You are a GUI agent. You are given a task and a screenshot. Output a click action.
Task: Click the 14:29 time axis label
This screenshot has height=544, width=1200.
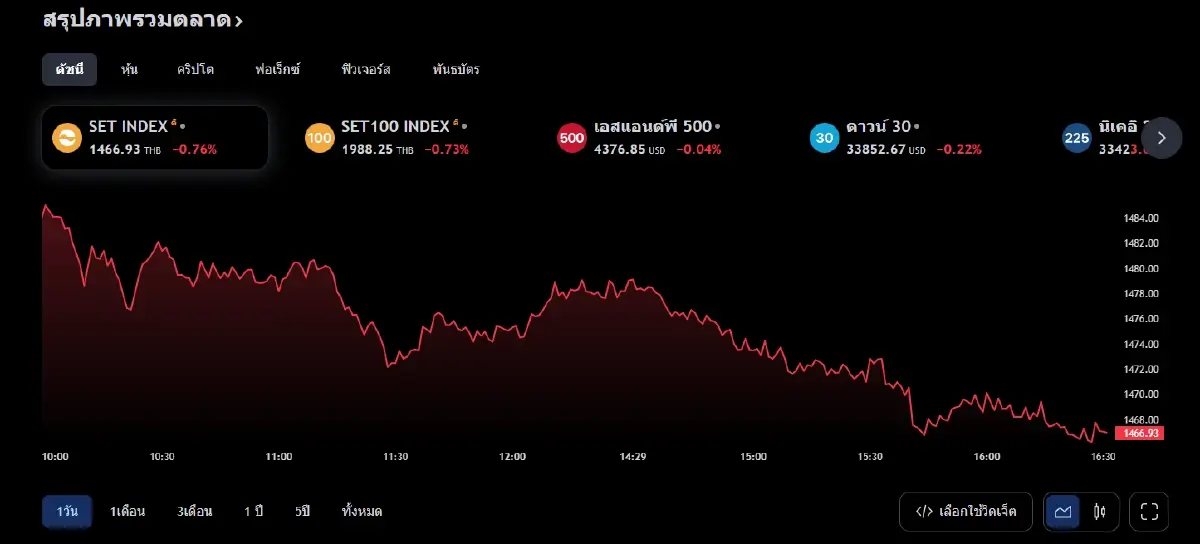pyautogui.click(x=633, y=456)
